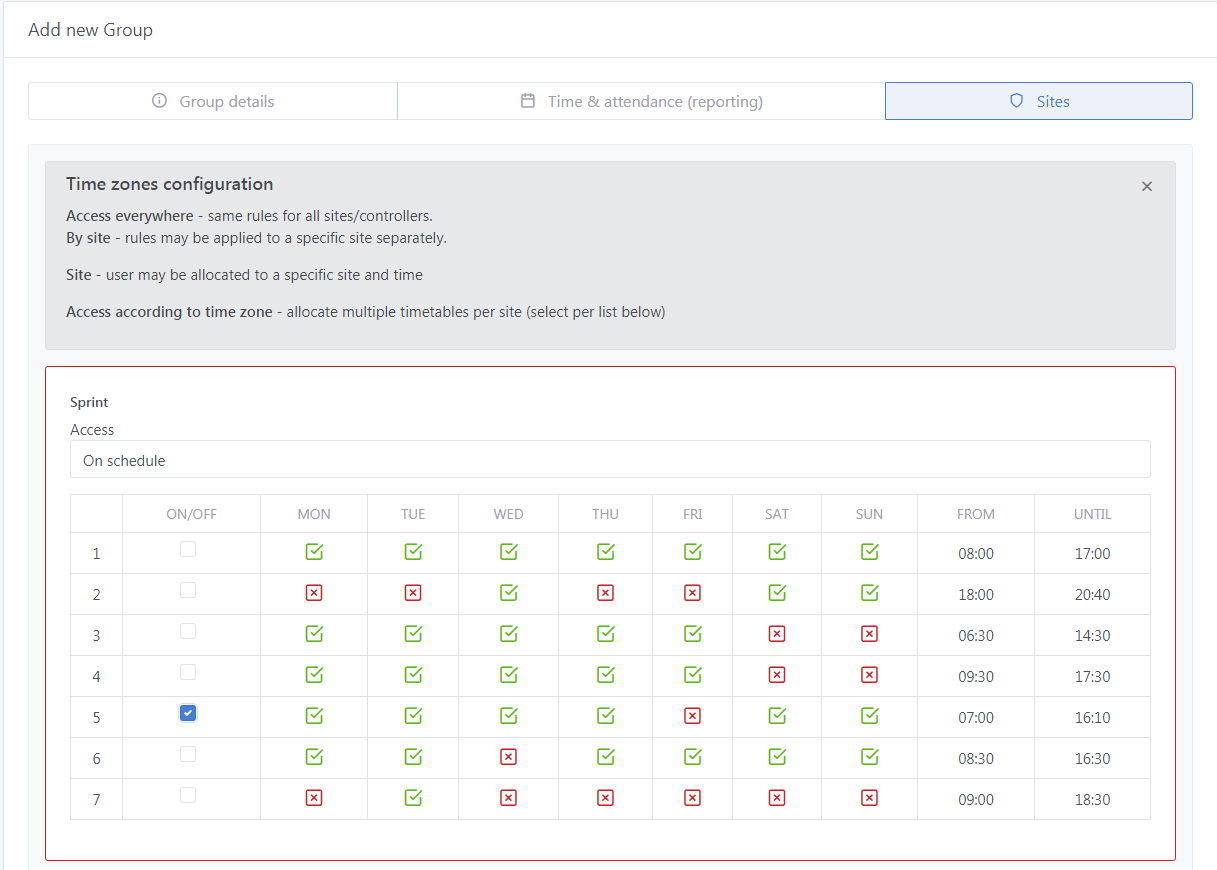Click the green Tuesday check icon in row 7

coord(413,798)
